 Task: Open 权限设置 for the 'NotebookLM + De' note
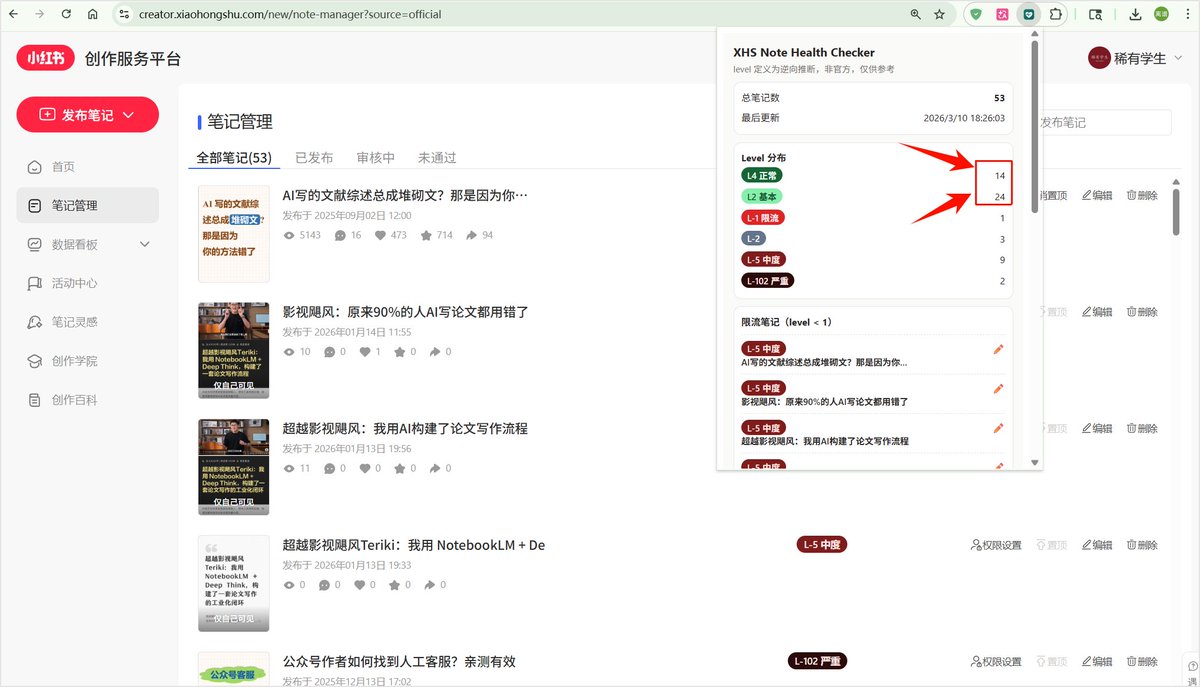(996, 545)
